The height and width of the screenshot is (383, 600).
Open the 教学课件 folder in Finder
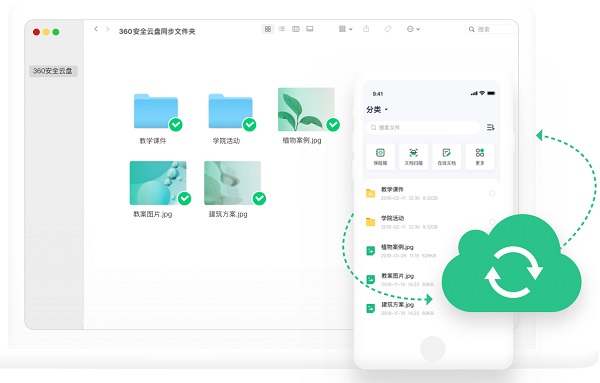[x=156, y=111]
